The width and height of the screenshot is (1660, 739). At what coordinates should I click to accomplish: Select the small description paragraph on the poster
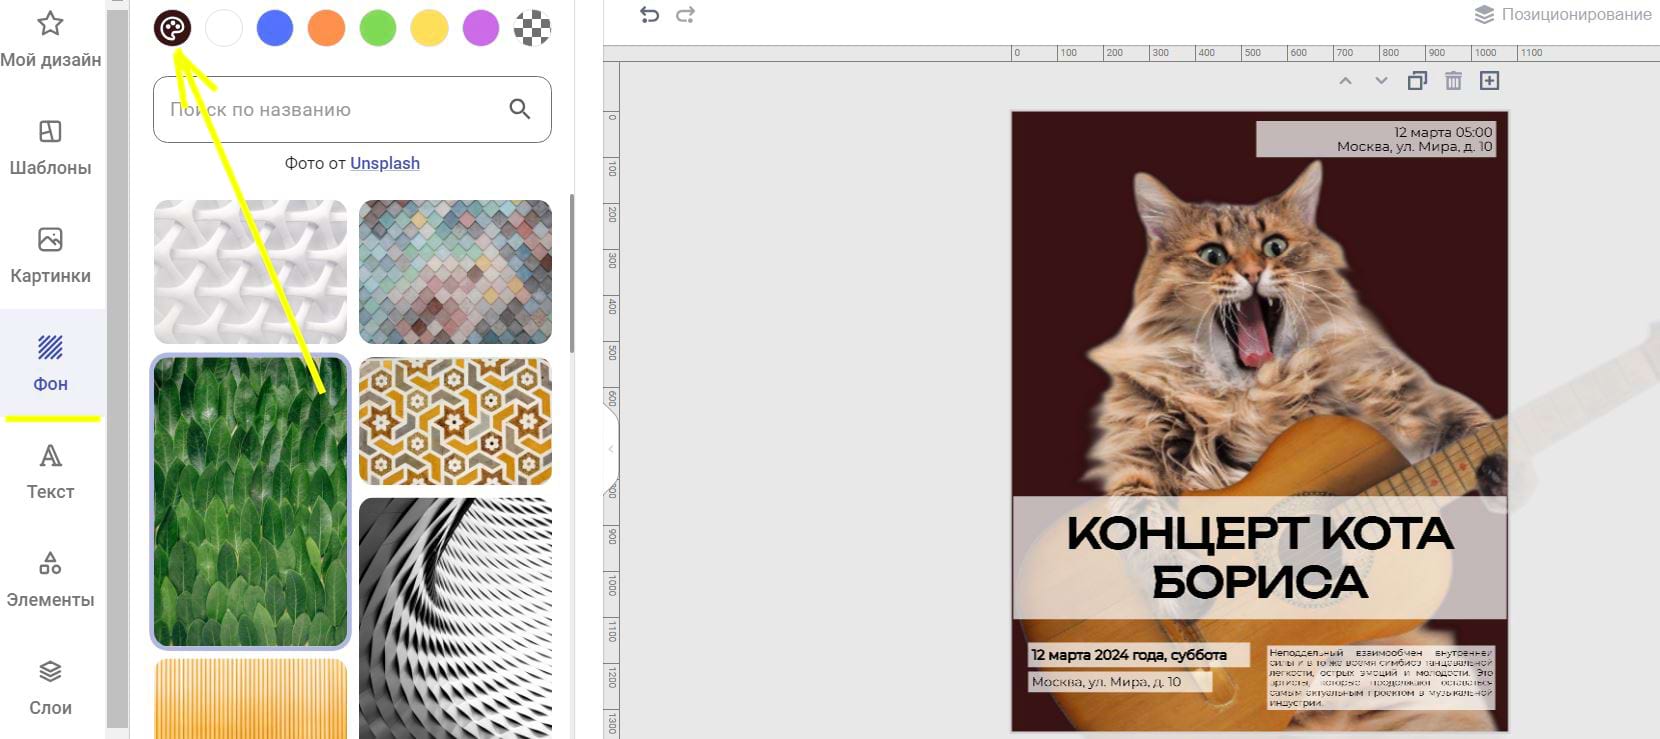[1381, 677]
